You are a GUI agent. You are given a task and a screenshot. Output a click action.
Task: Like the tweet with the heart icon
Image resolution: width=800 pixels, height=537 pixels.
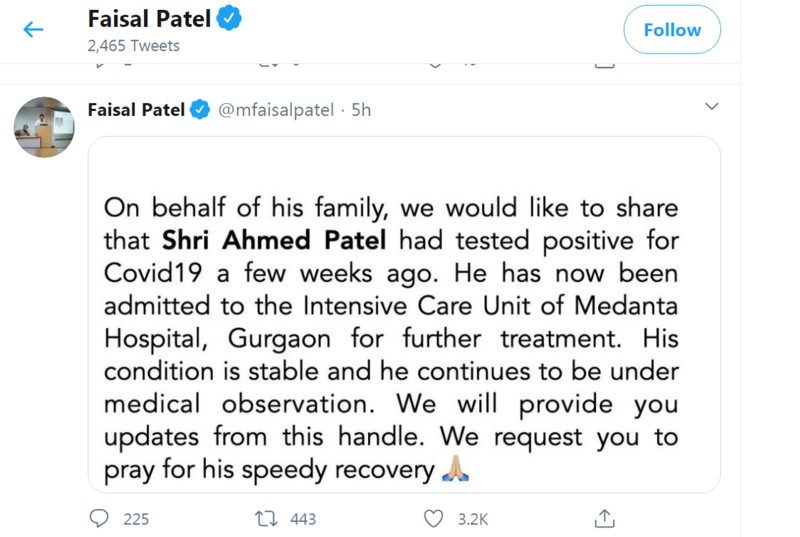click(x=433, y=518)
